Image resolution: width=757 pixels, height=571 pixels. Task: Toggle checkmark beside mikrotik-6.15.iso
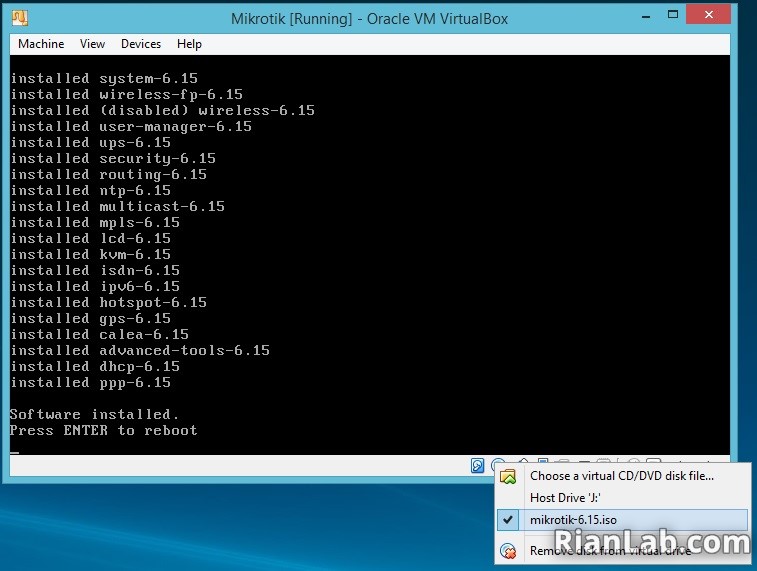pyautogui.click(x=507, y=520)
